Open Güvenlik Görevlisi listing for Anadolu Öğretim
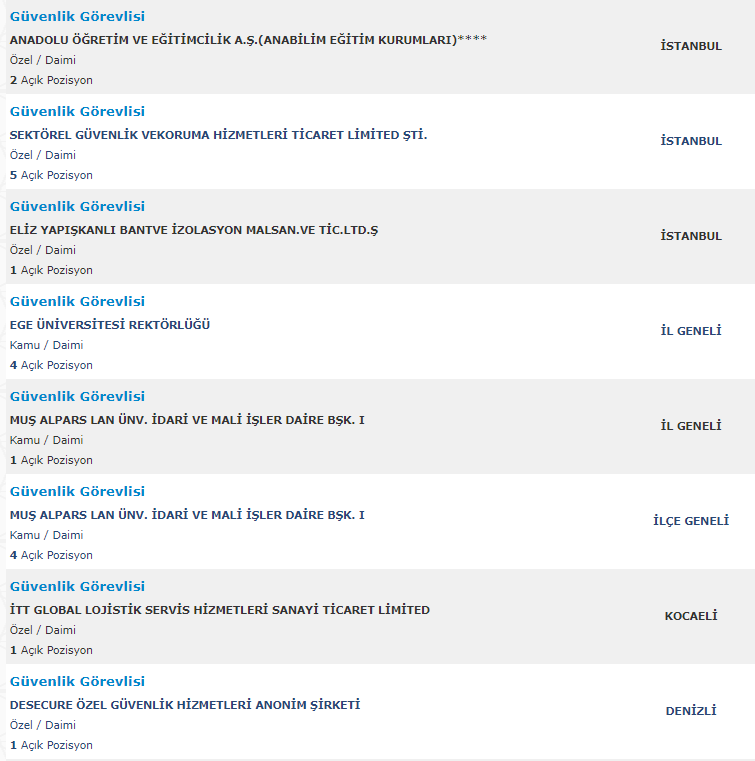 coord(77,17)
